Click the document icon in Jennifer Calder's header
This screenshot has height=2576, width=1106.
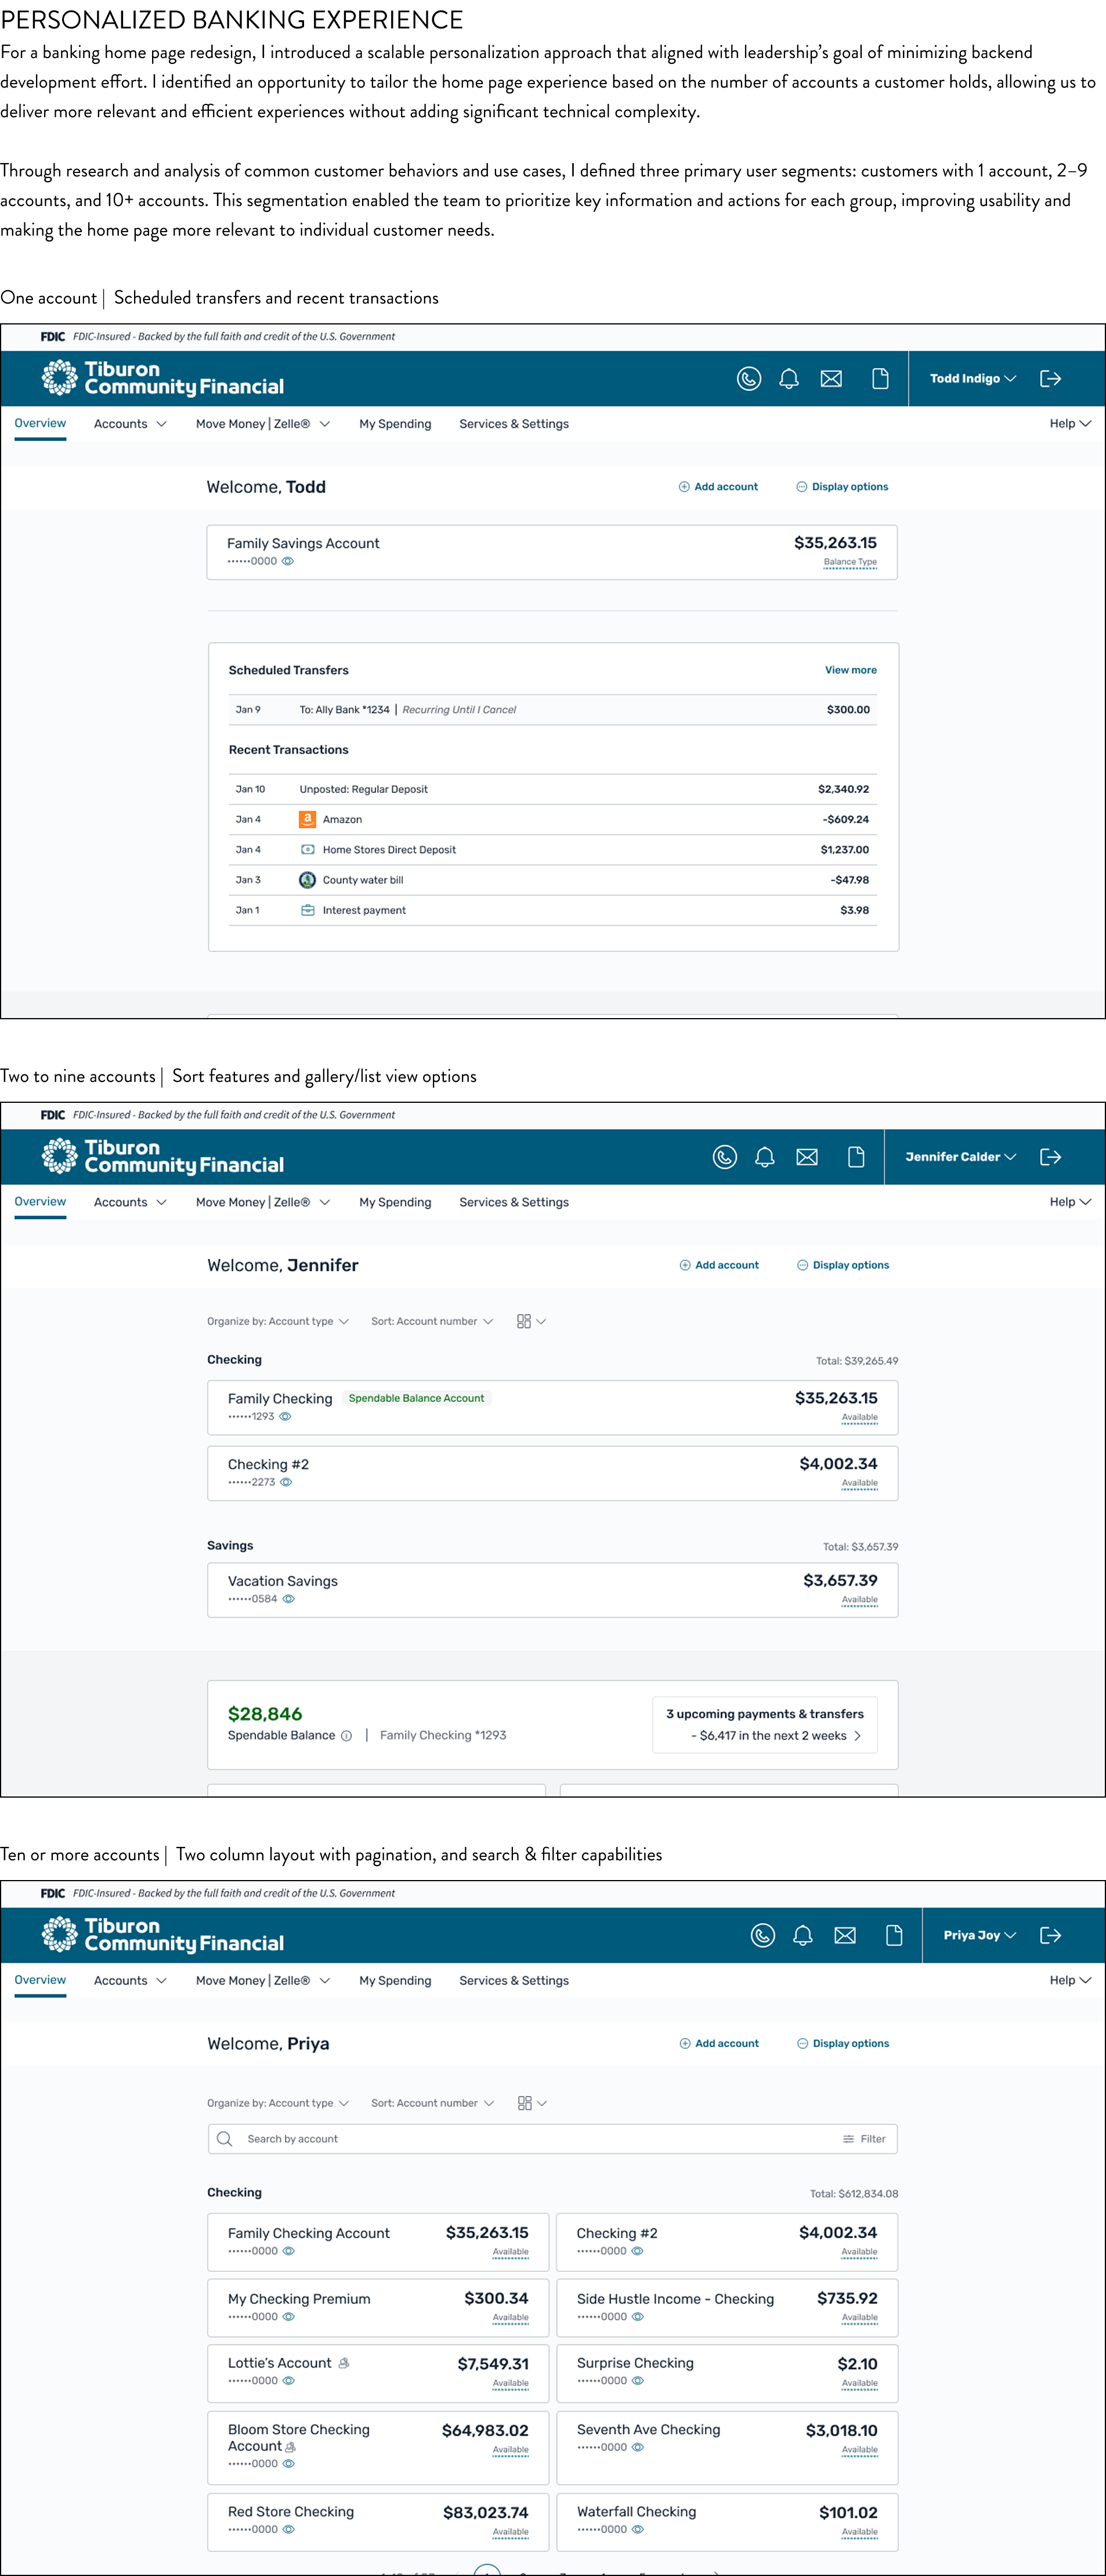[x=856, y=1157]
